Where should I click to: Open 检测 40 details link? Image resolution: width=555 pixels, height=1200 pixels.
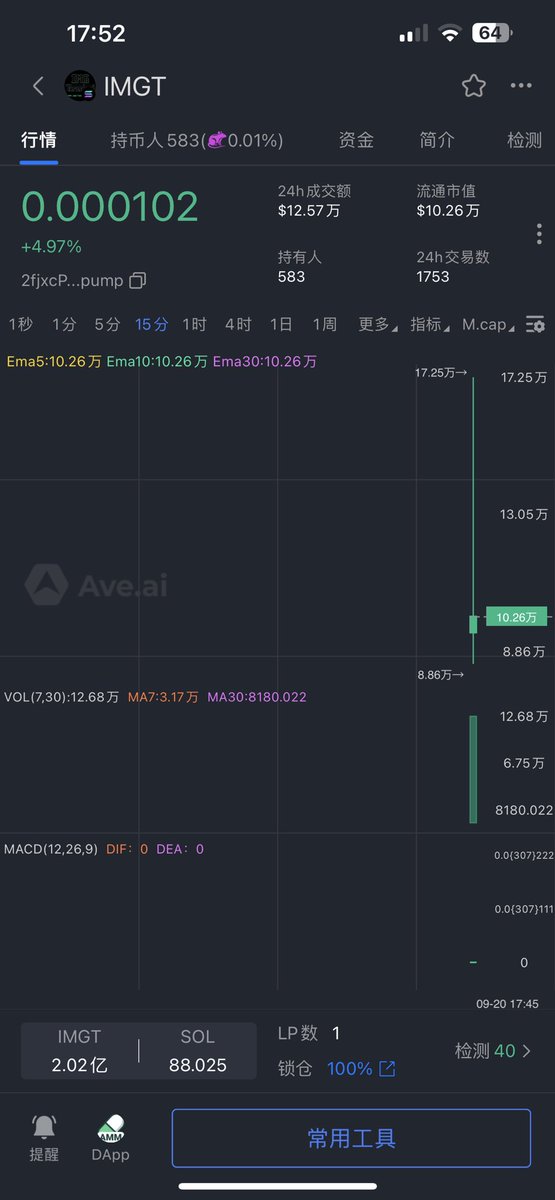pos(493,1051)
